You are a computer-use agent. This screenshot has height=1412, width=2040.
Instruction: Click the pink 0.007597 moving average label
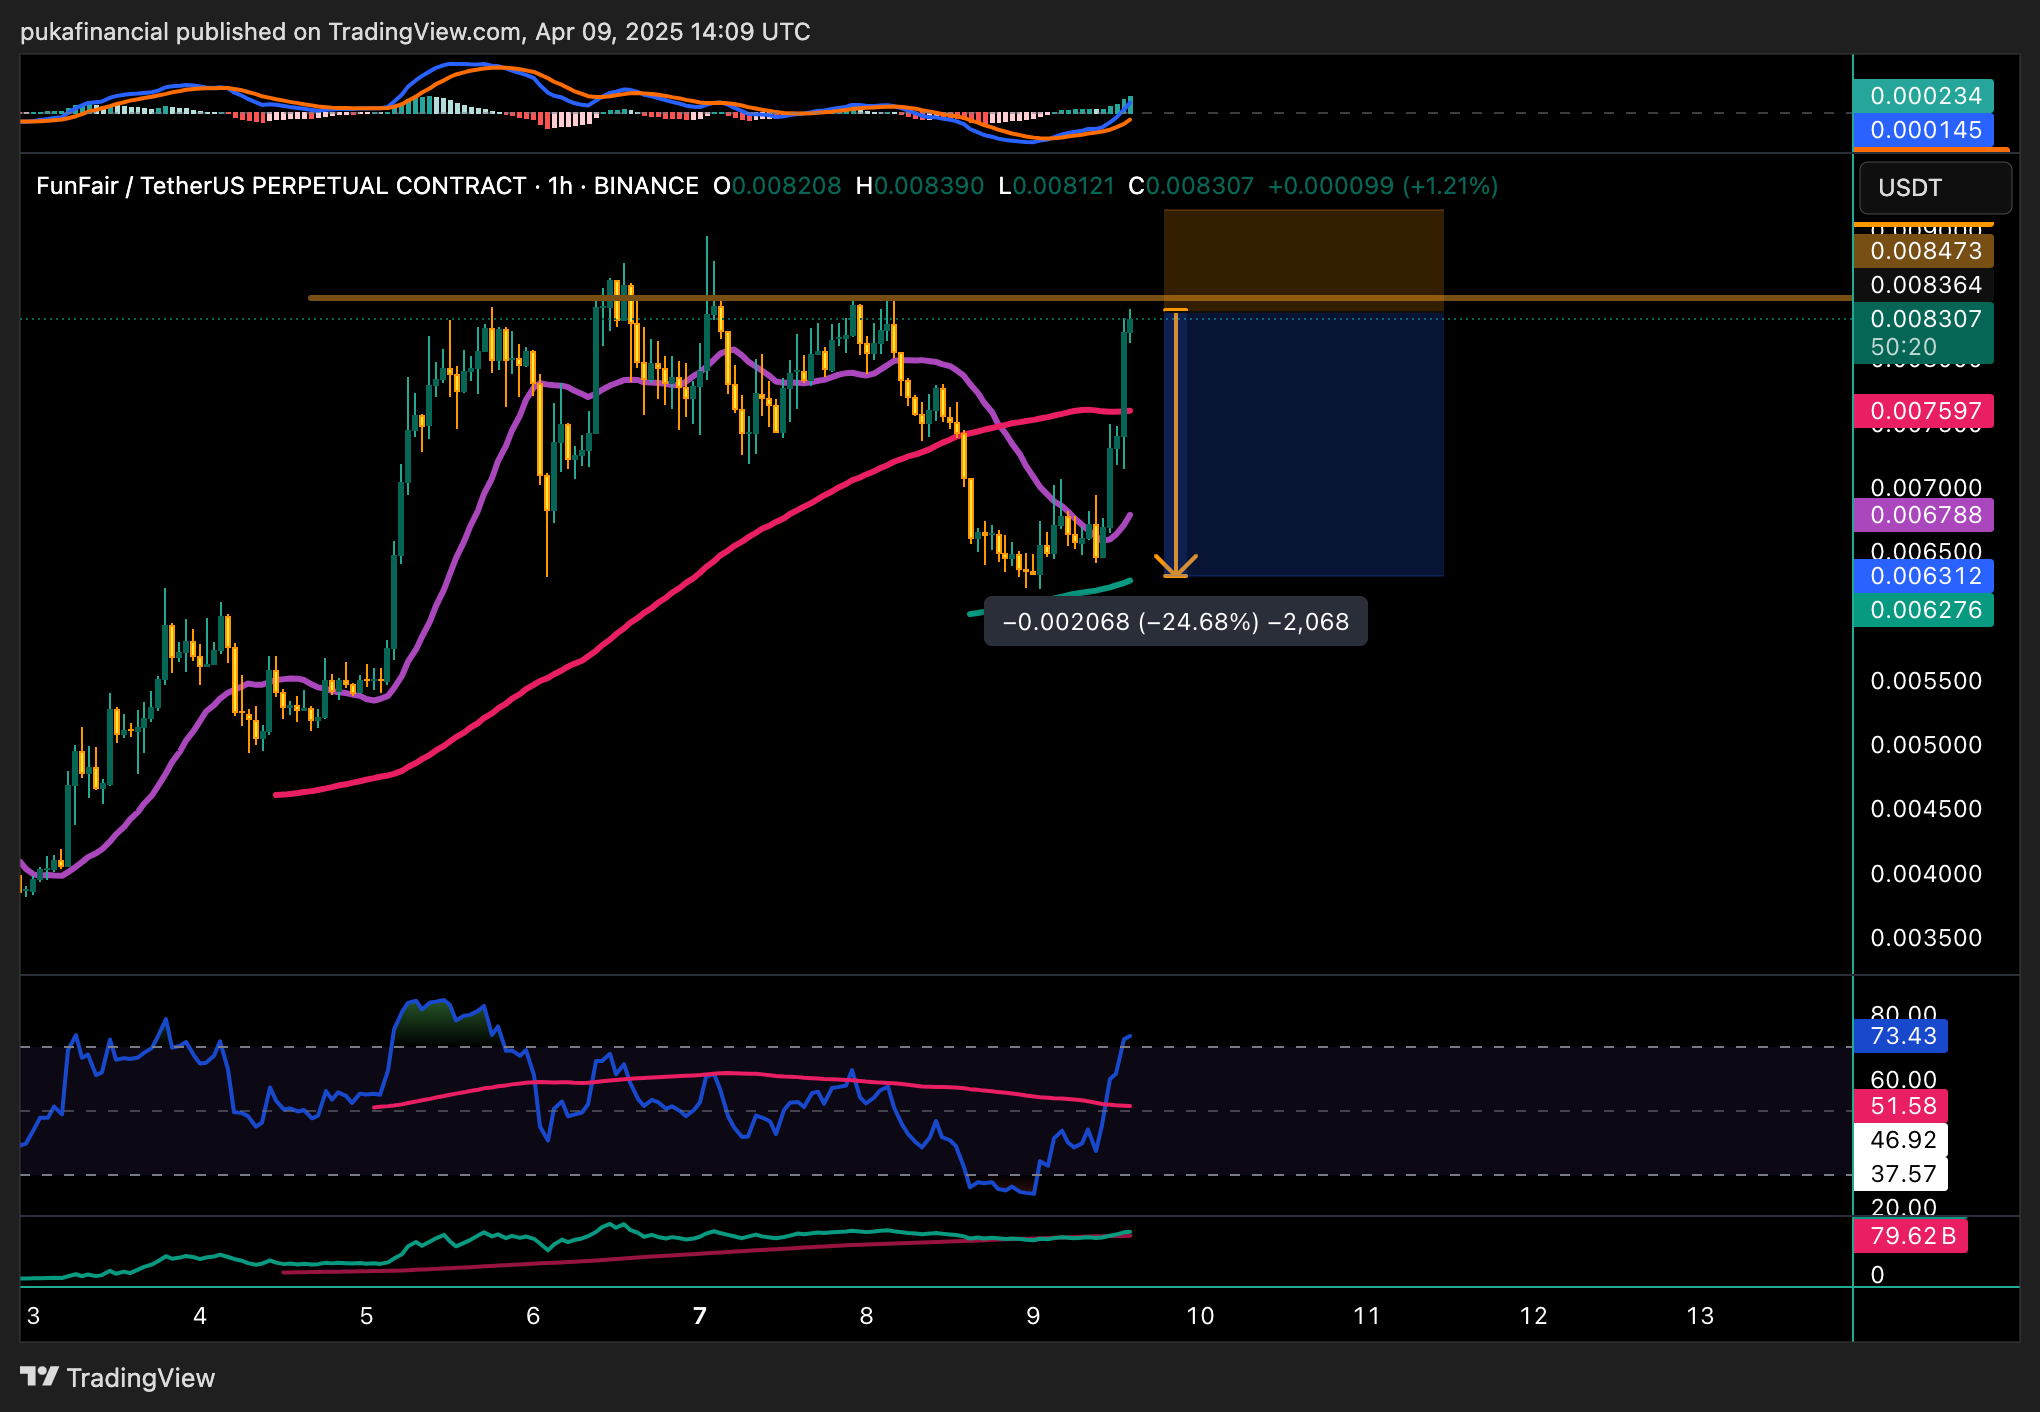[1924, 411]
